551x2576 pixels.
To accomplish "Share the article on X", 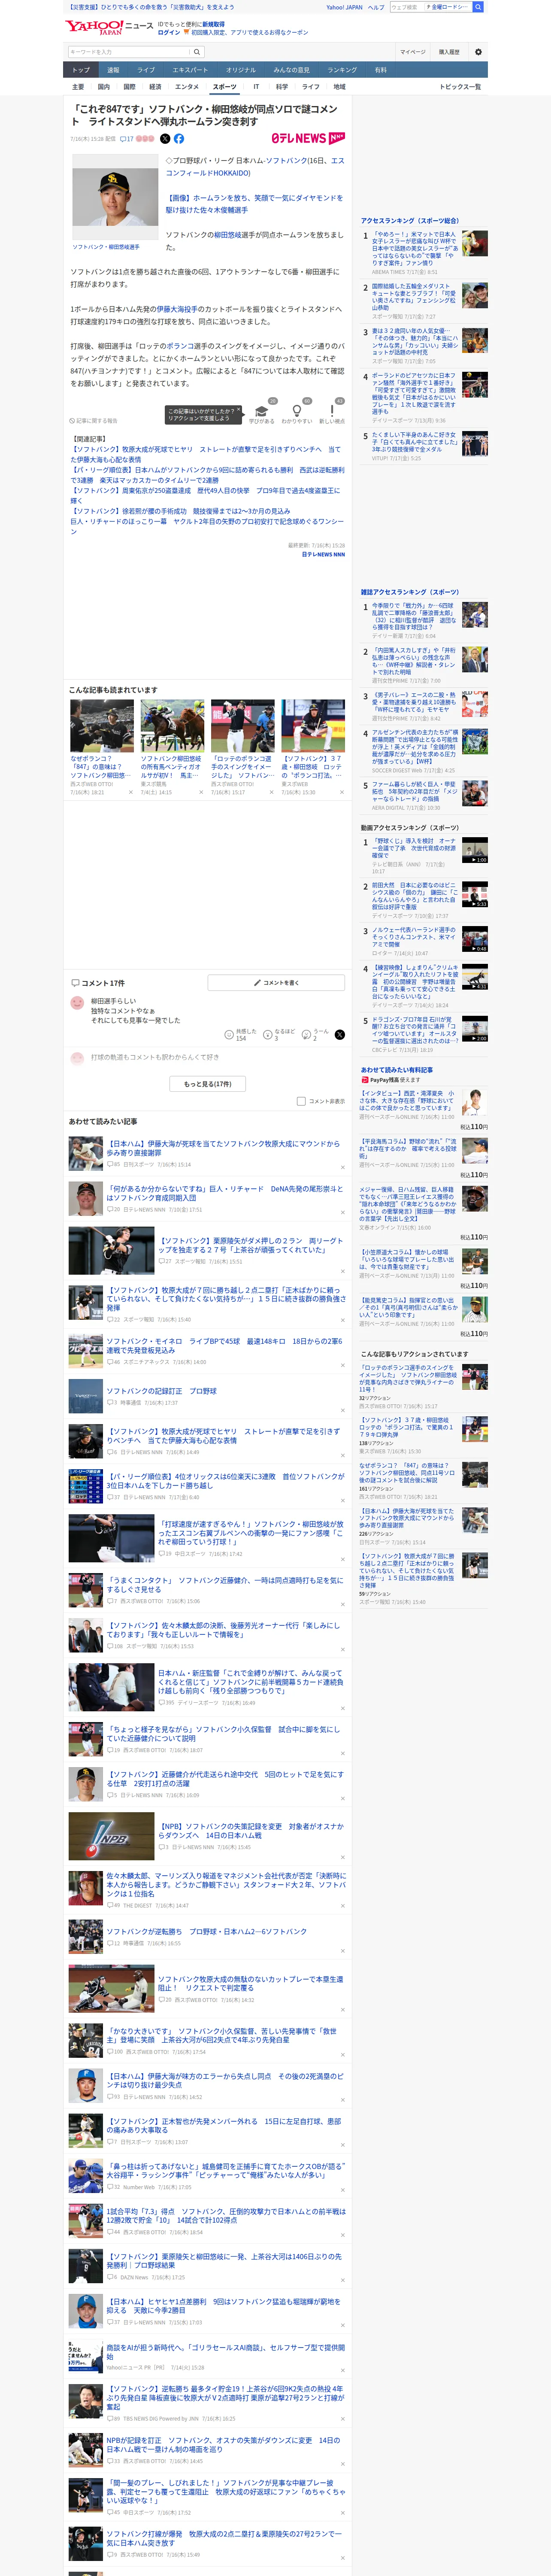I will (166, 139).
